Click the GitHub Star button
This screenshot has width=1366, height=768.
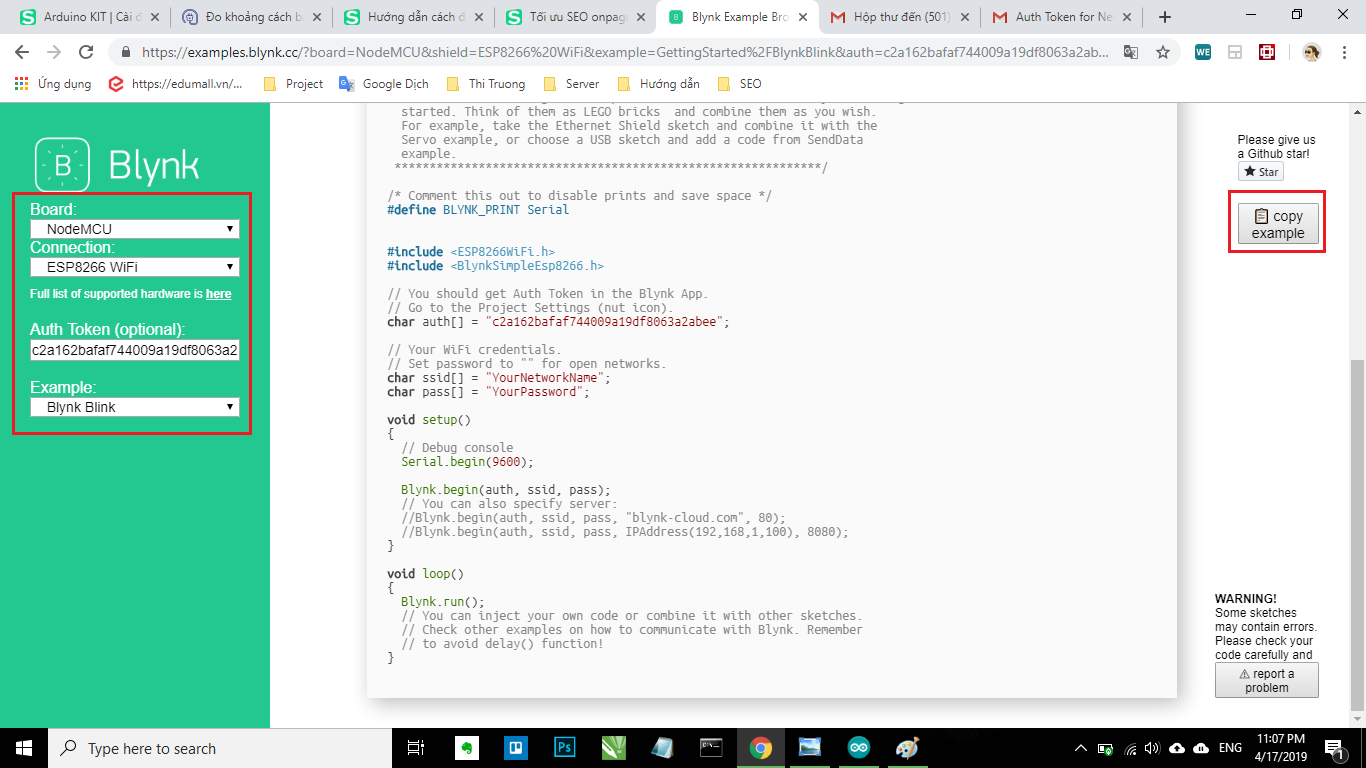point(1260,172)
